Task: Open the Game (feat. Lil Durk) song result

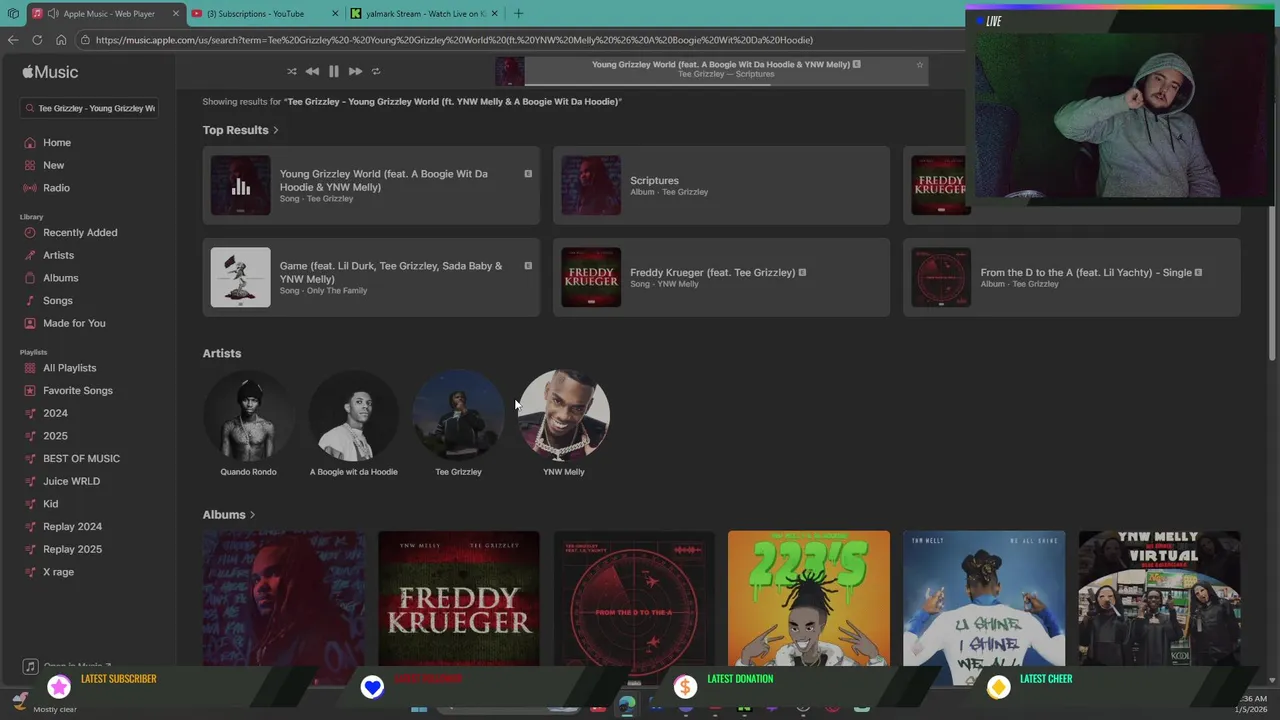Action: [x=371, y=277]
